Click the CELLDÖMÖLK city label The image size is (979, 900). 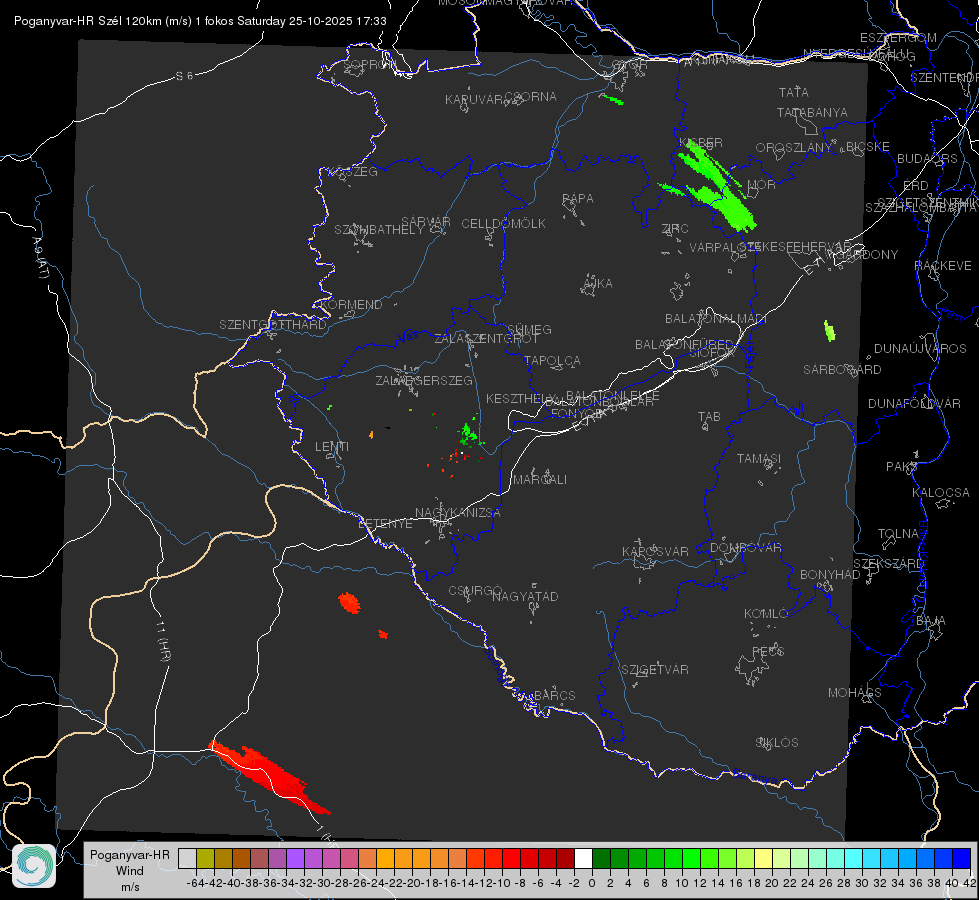[x=503, y=224]
